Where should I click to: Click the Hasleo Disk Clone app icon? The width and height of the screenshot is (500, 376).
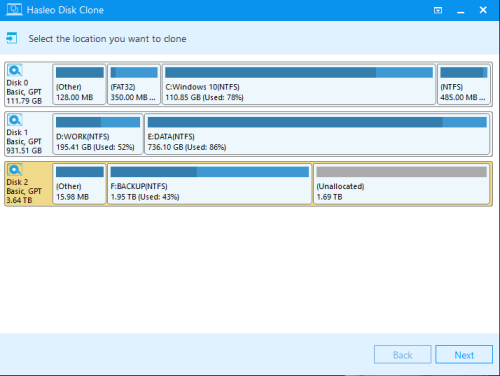tap(14, 9)
